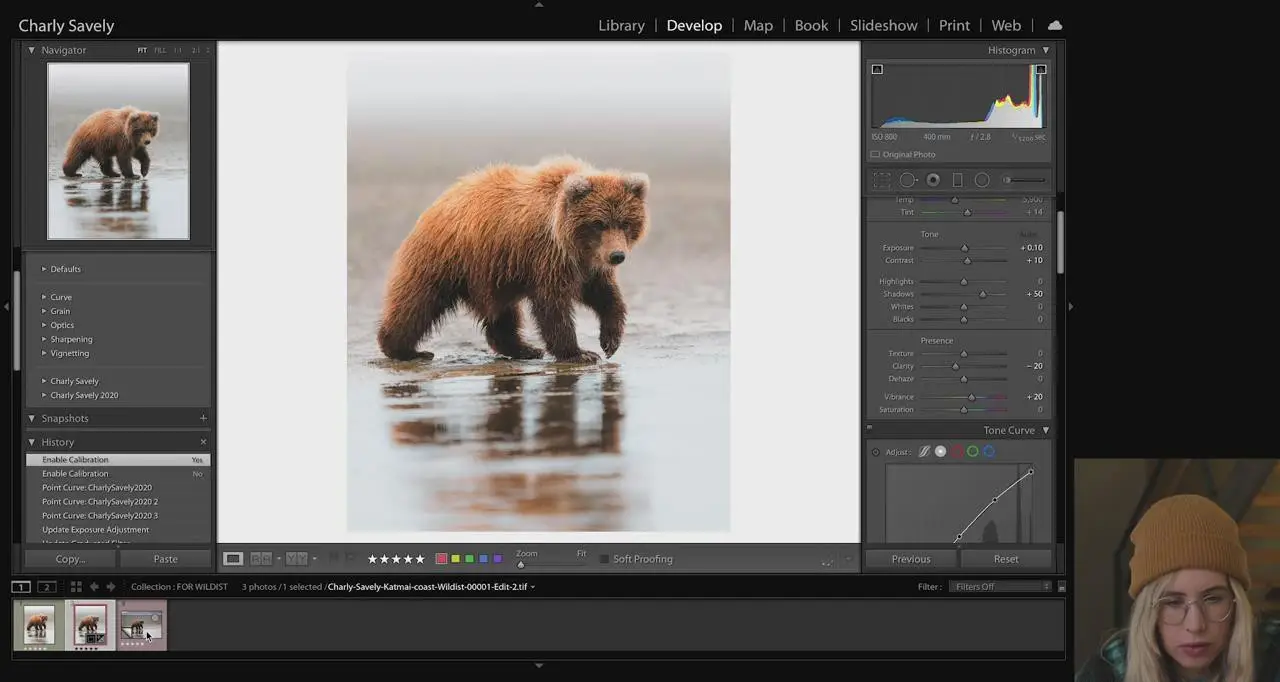1280x682 pixels.
Task: Toggle the Tone Curve panel on/off switch
Action: [x=869, y=428]
